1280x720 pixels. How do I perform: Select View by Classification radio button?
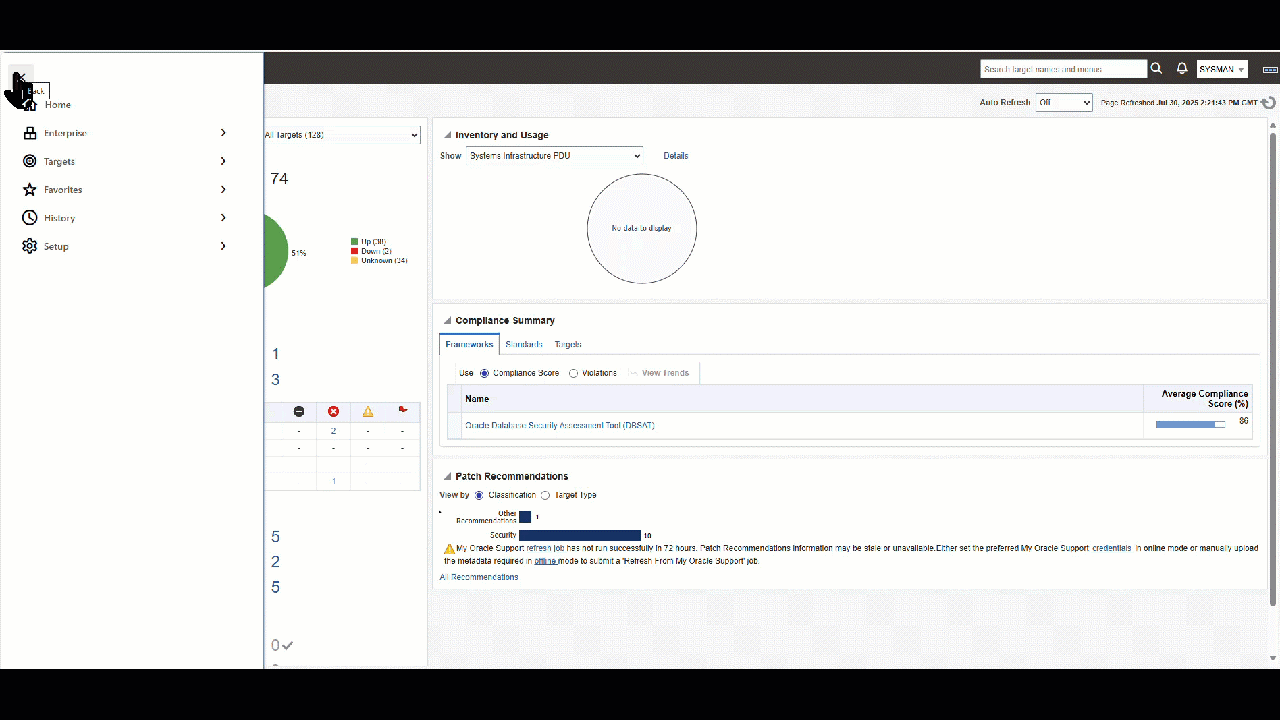pyautogui.click(x=479, y=495)
